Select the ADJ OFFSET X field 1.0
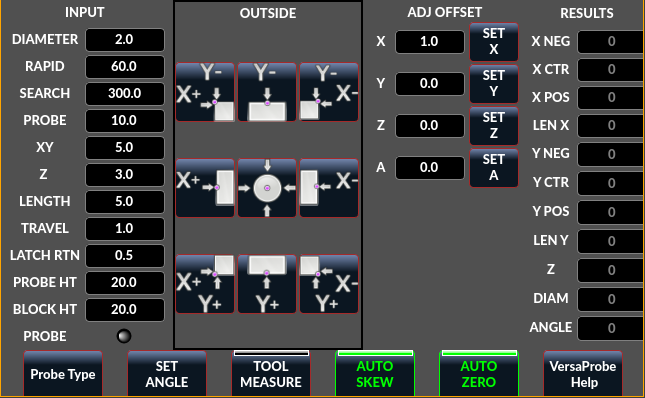 tap(429, 42)
